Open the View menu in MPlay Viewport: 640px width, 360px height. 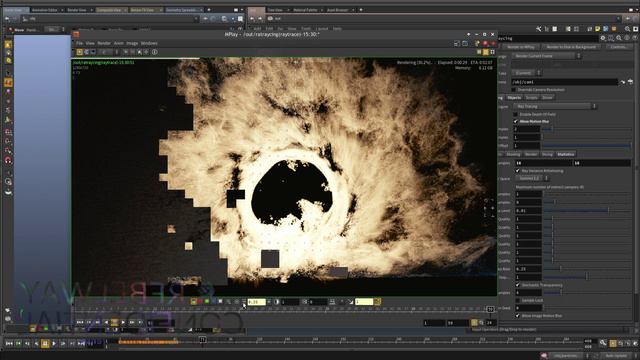point(90,43)
